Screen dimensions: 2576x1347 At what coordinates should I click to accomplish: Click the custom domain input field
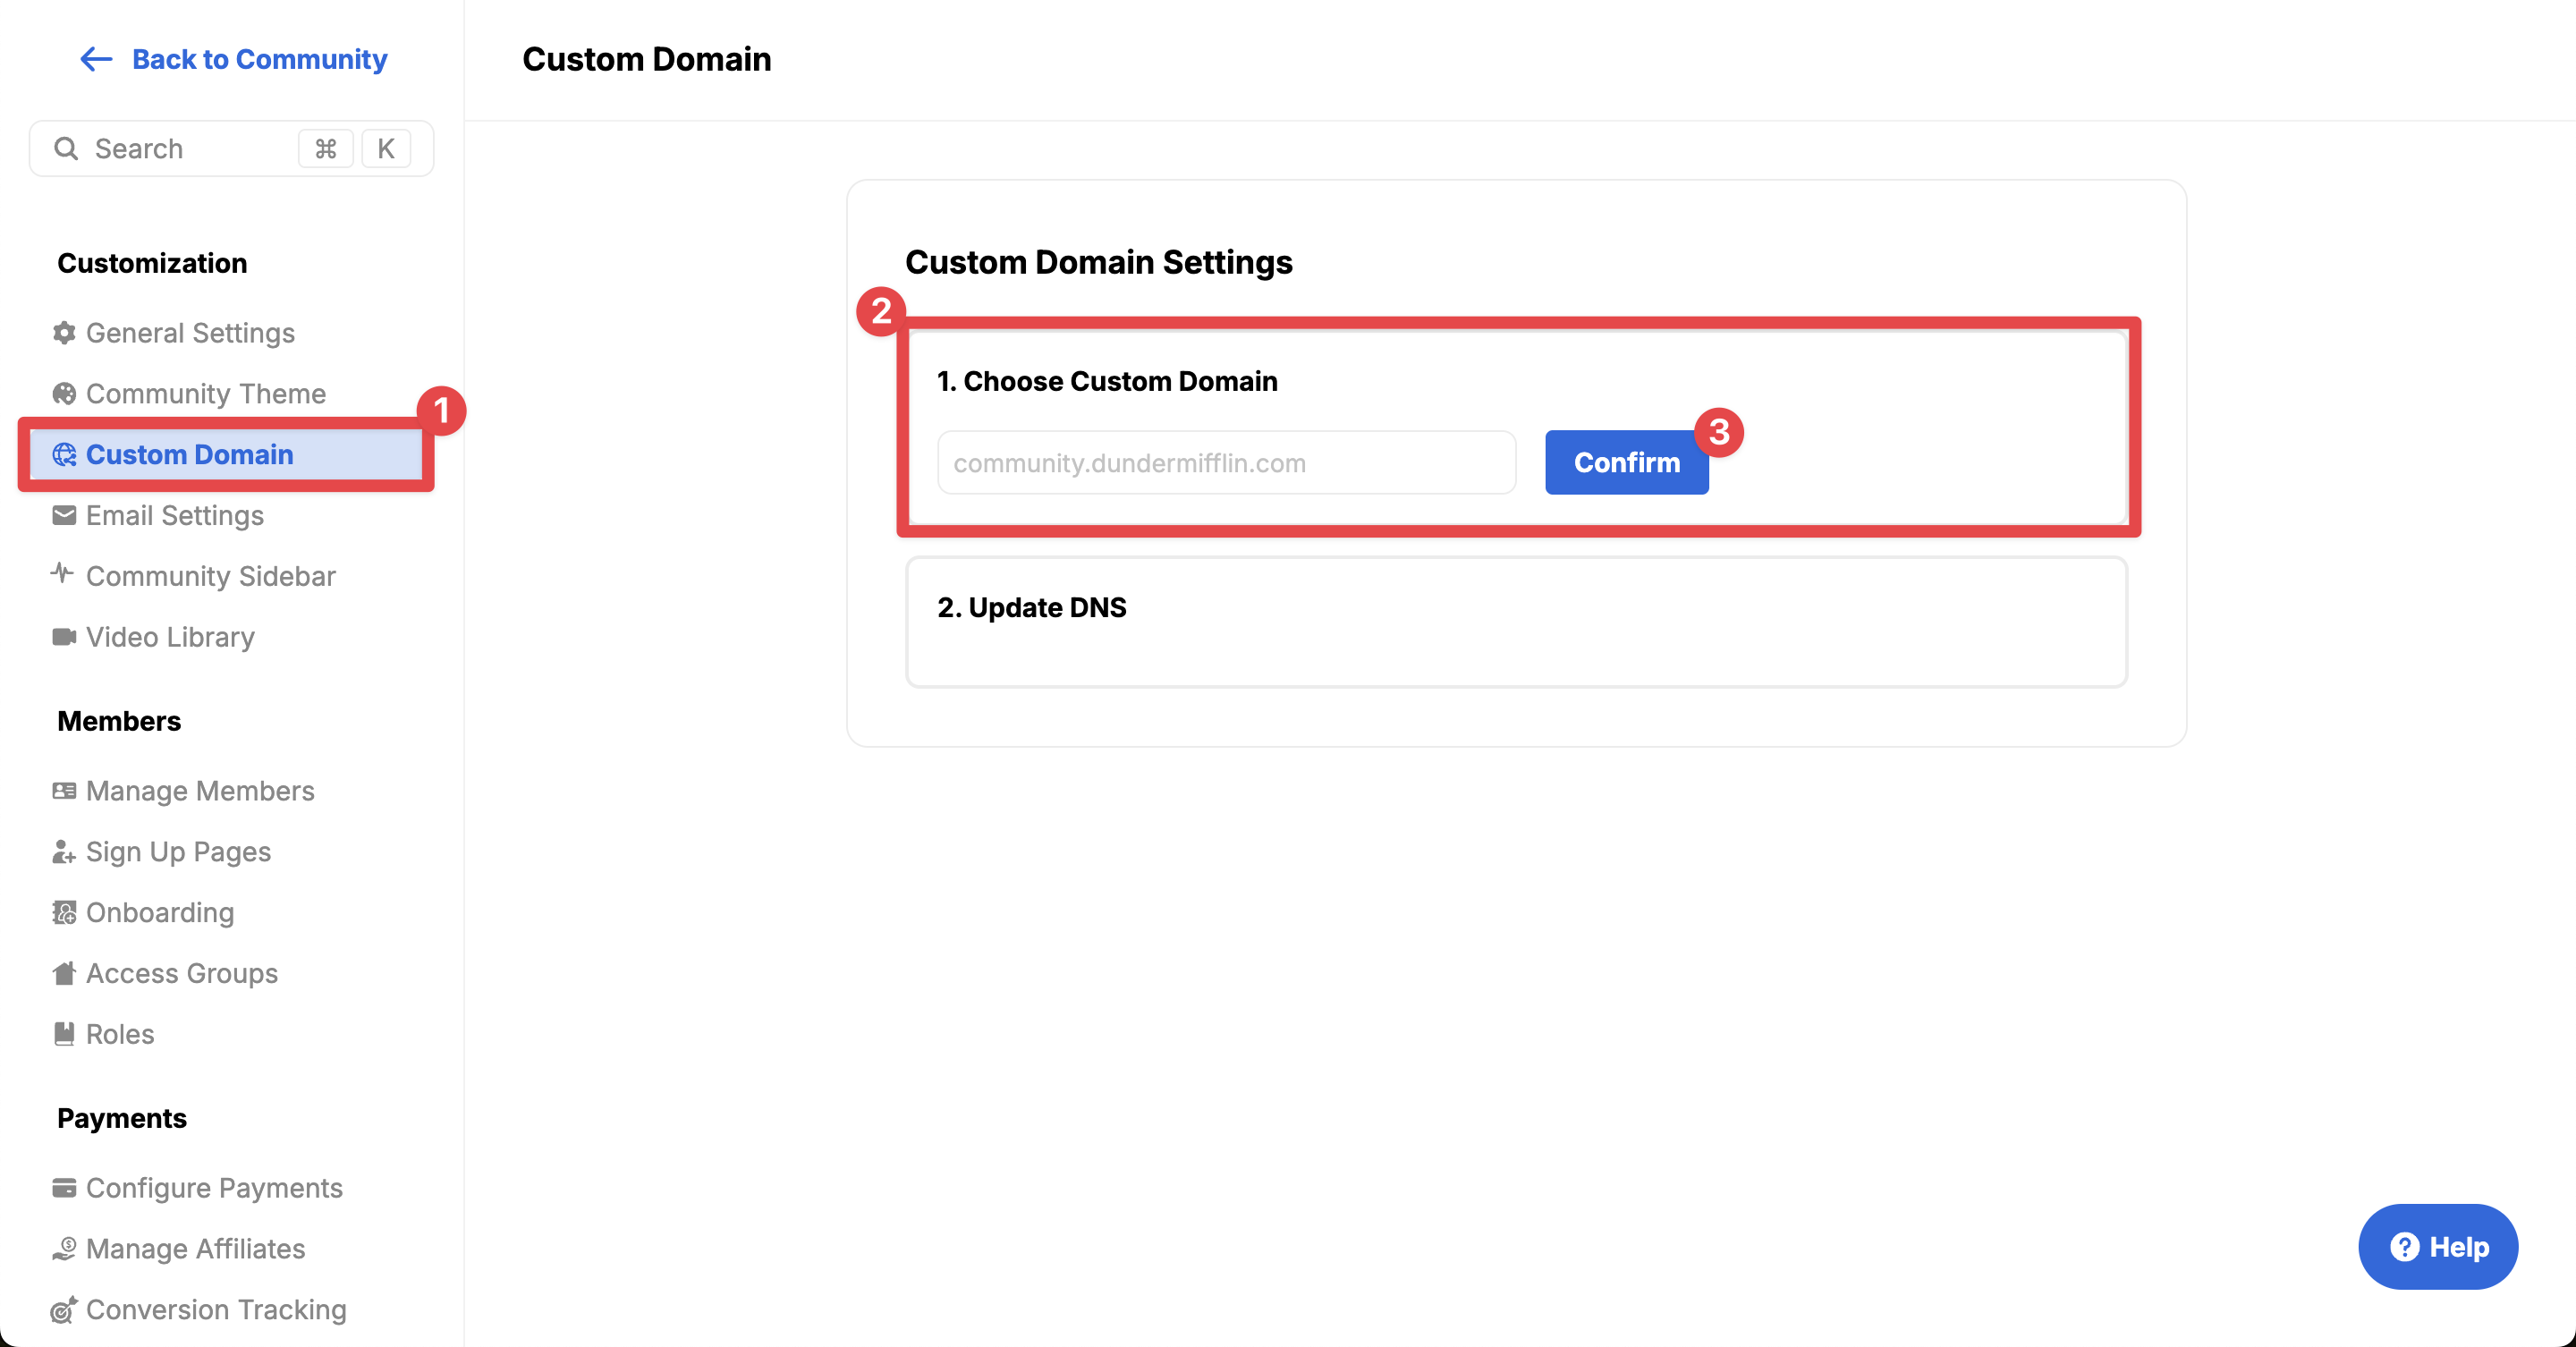coord(1226,463)
